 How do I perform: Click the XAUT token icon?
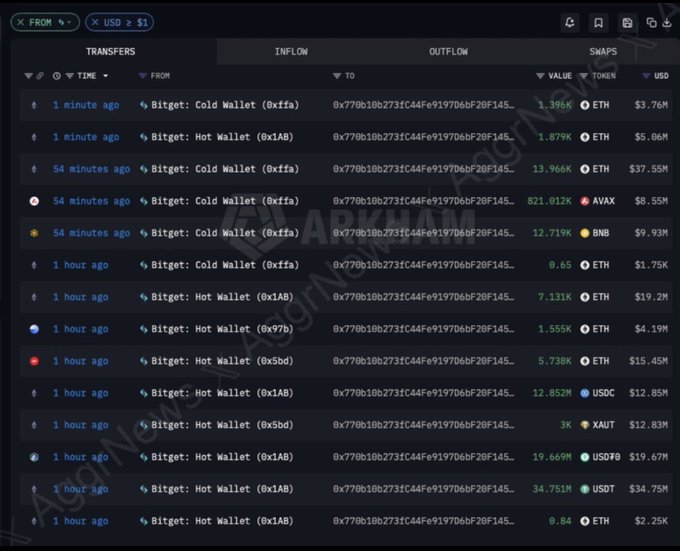point(585,425)
